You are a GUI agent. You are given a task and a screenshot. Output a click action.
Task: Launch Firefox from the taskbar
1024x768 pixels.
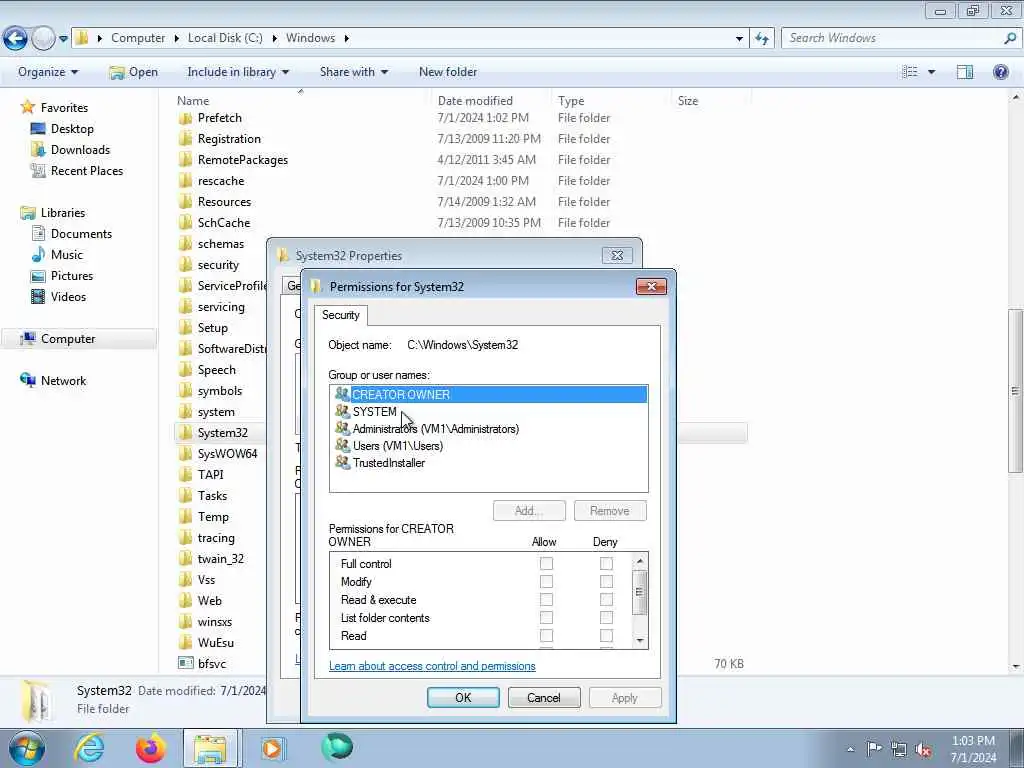click(x=151, y=748)
